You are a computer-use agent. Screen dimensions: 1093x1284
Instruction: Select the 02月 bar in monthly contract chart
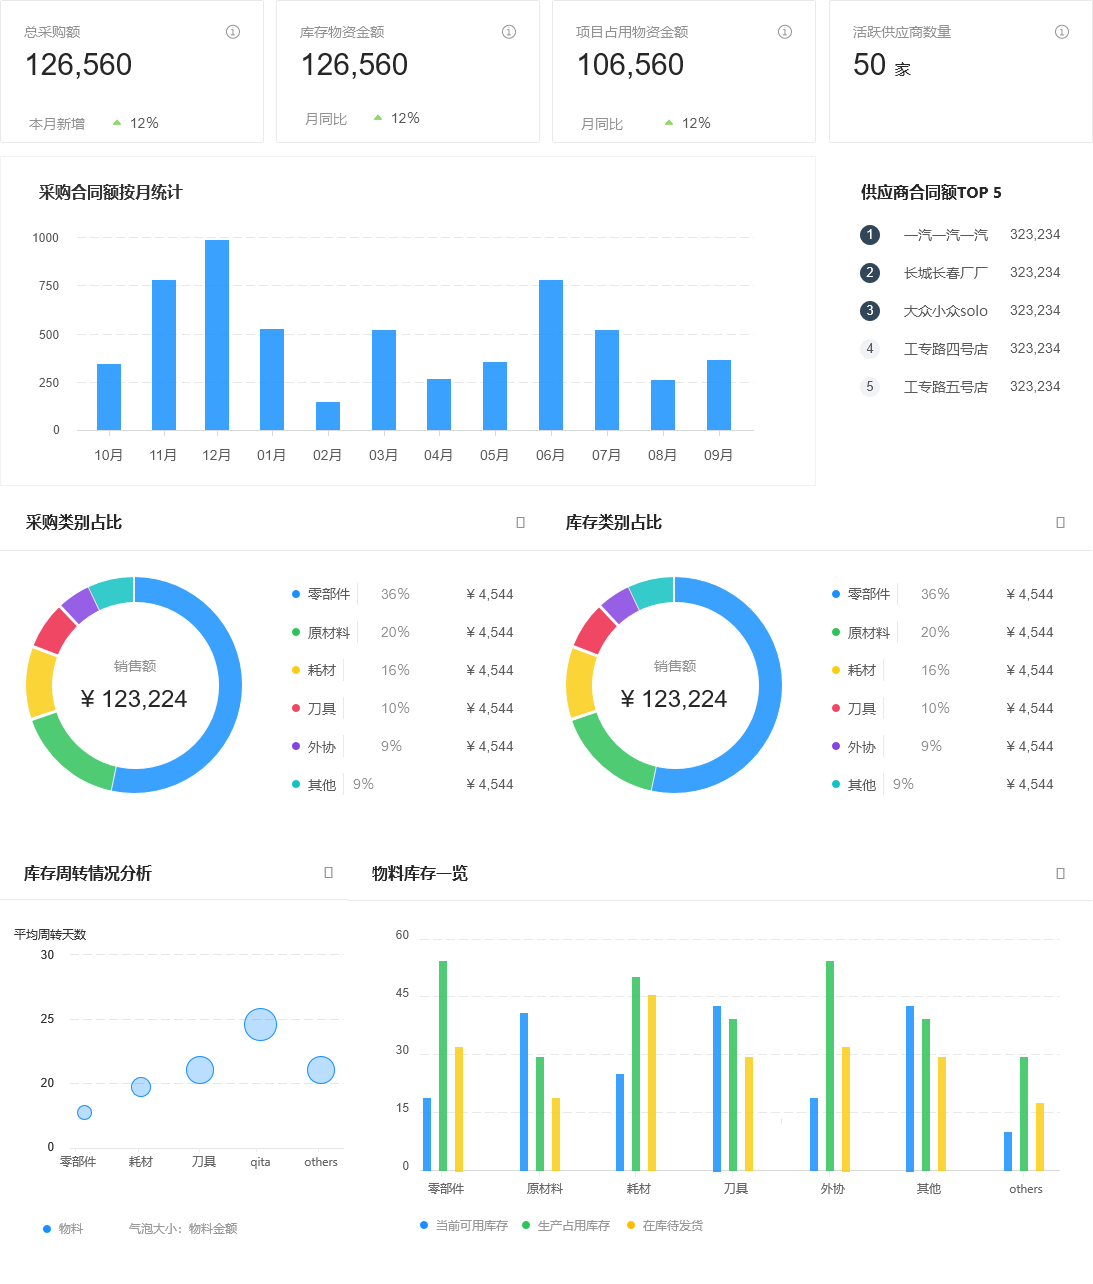click(x=328, y=416)
